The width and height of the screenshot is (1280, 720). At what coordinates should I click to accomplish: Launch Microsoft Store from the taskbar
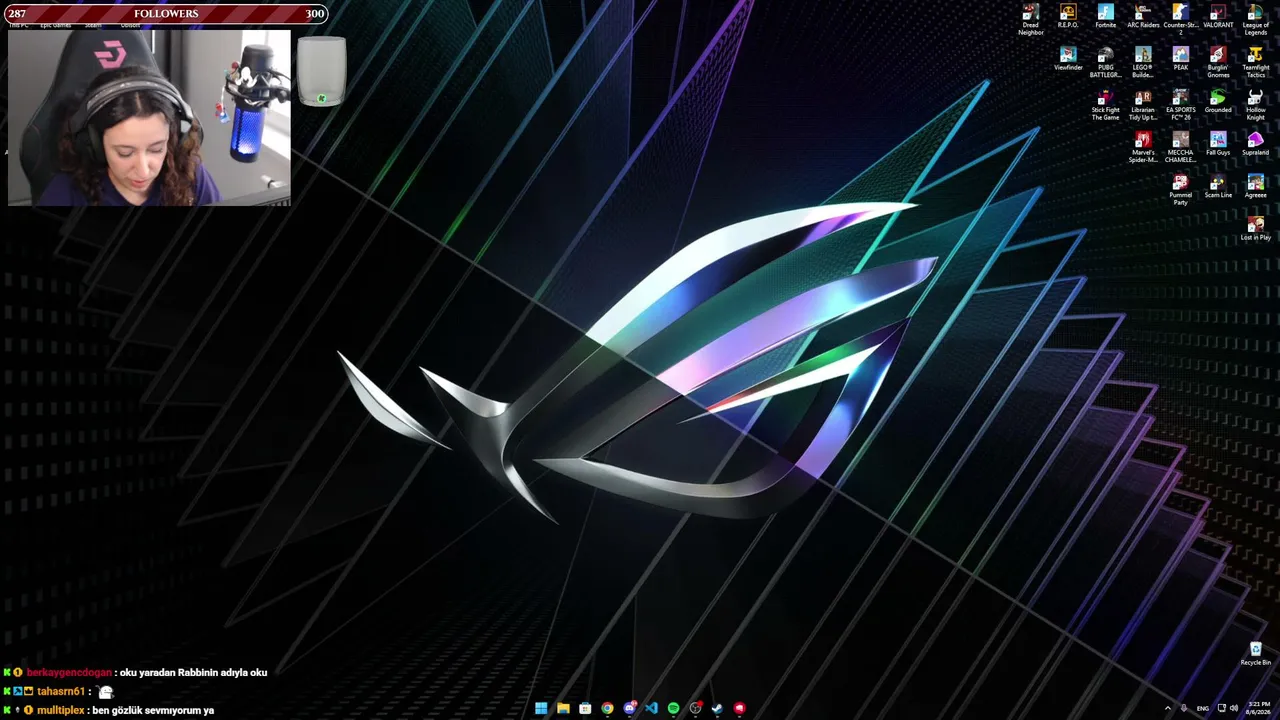585,708
